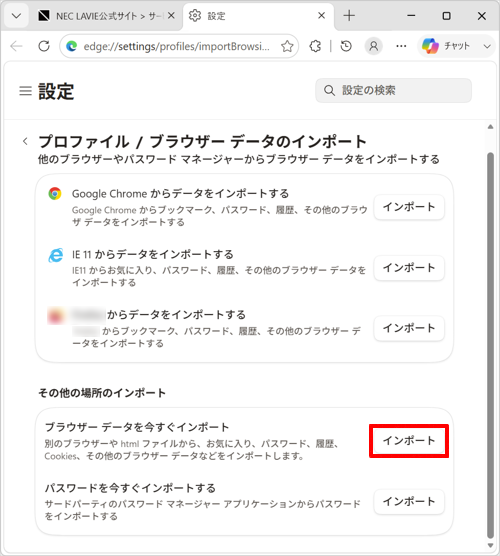Screen dimensions: 500x556
Task: Click the プロファイル / ブラウザー データのインポート heading
Action: (x=202, y=141)
